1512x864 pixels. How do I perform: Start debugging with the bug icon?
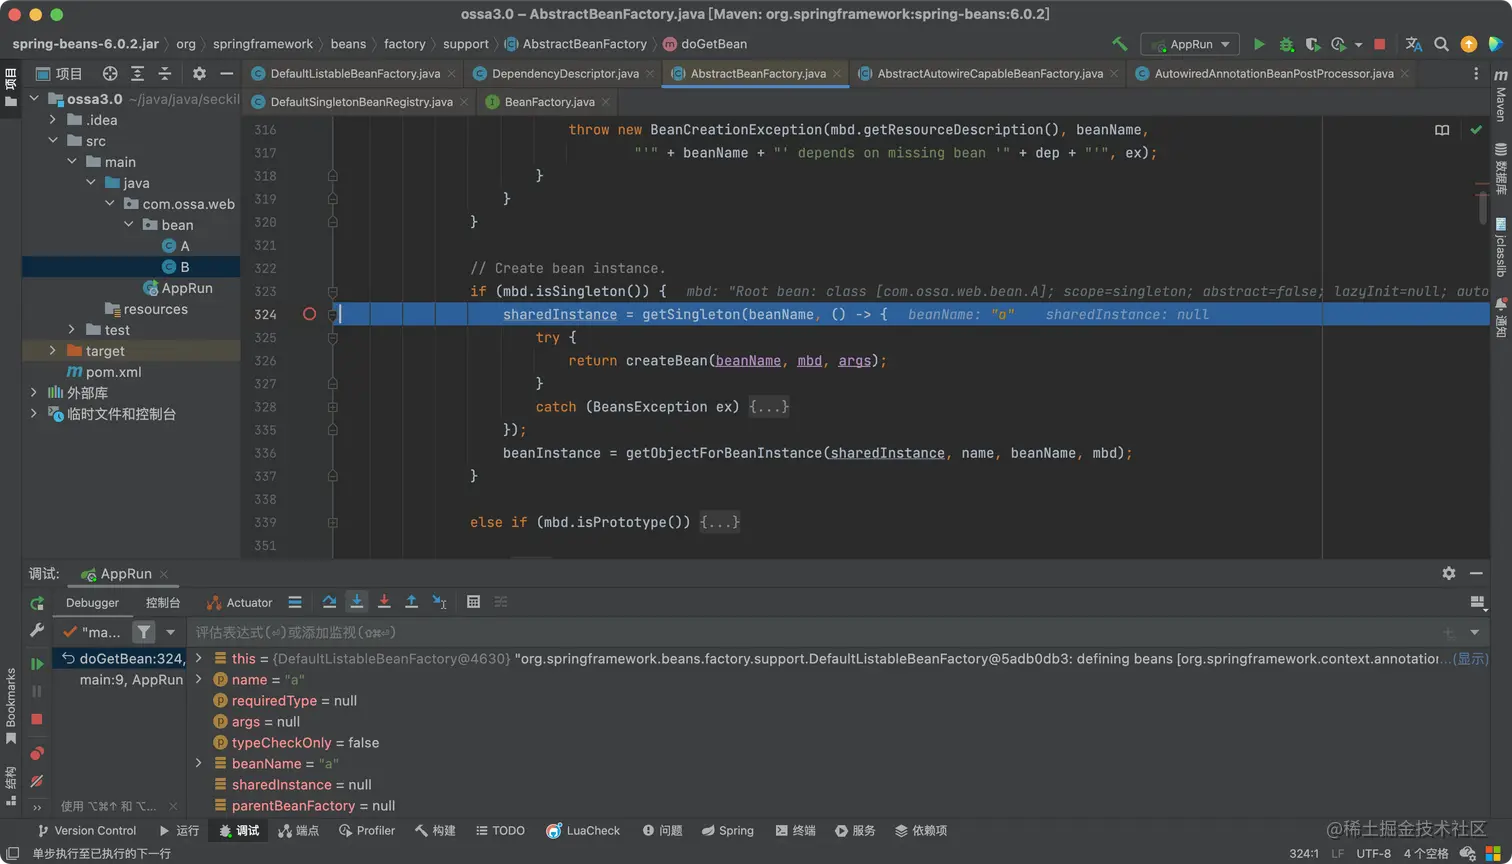pyautogui.click(x=1286, y=44)
